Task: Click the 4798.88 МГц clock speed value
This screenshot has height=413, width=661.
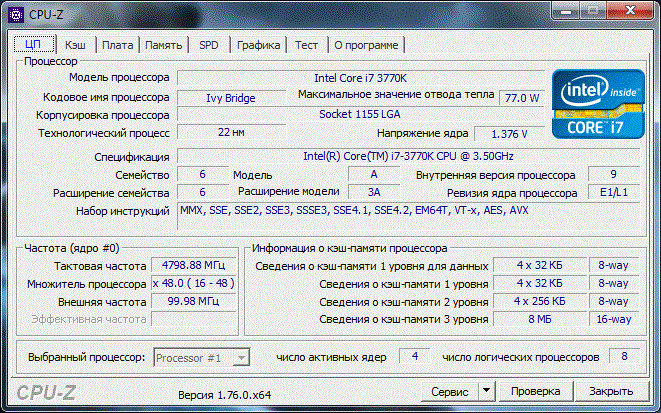Action: point(193,266)
